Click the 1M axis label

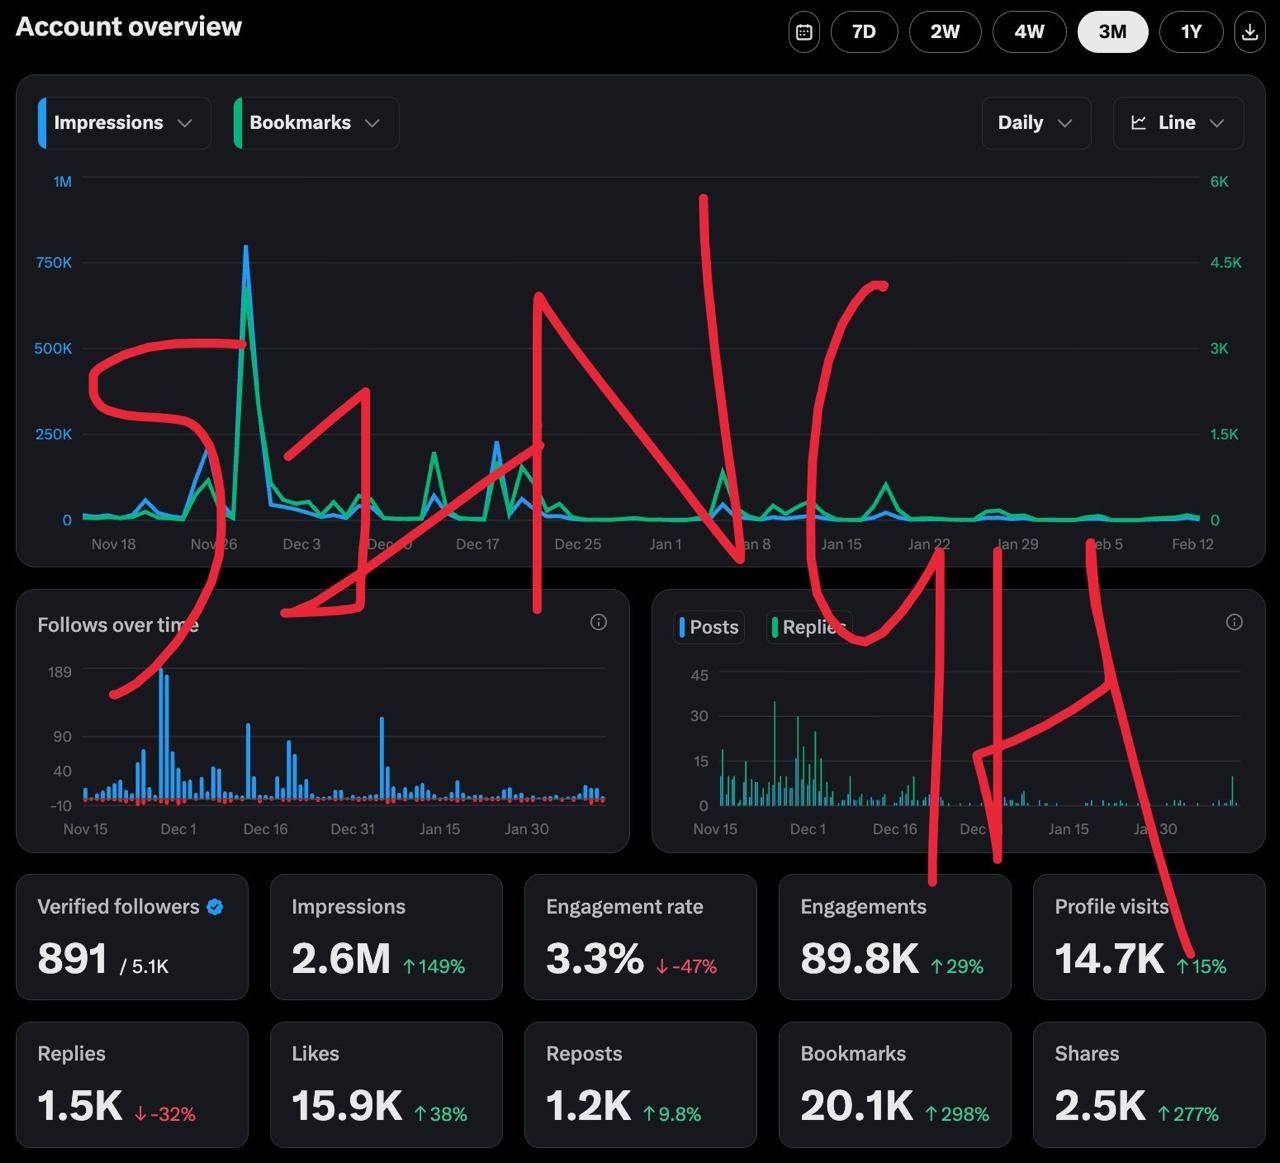pos(63,182)
